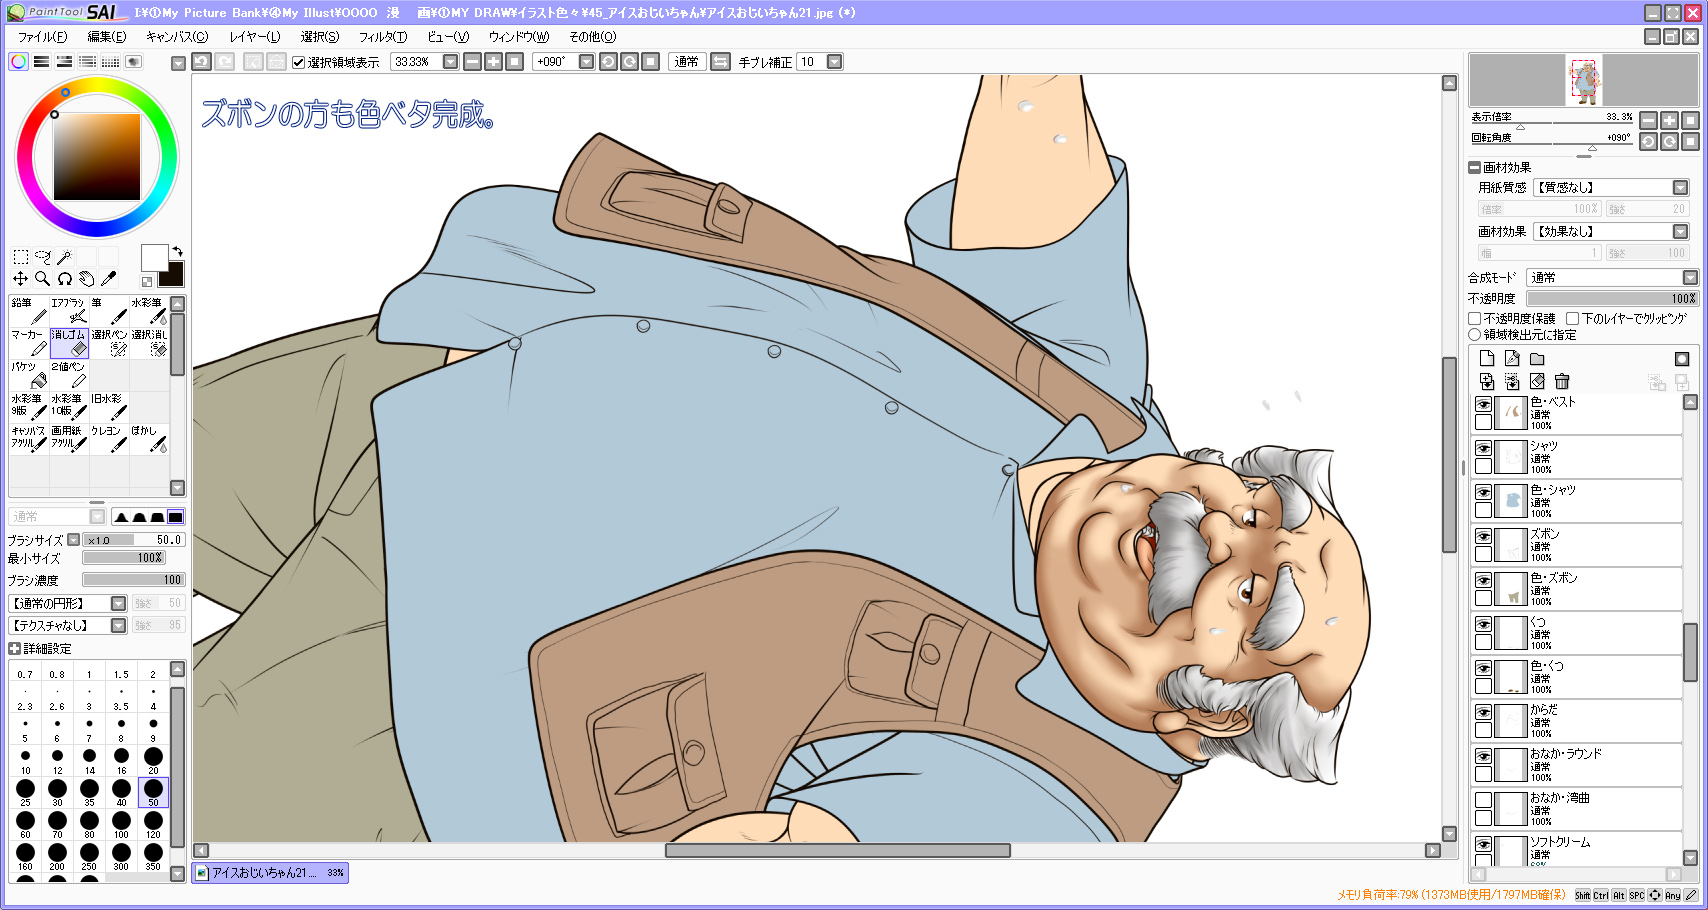Select the move tool

pyautogui.click(x=20, y=279)
